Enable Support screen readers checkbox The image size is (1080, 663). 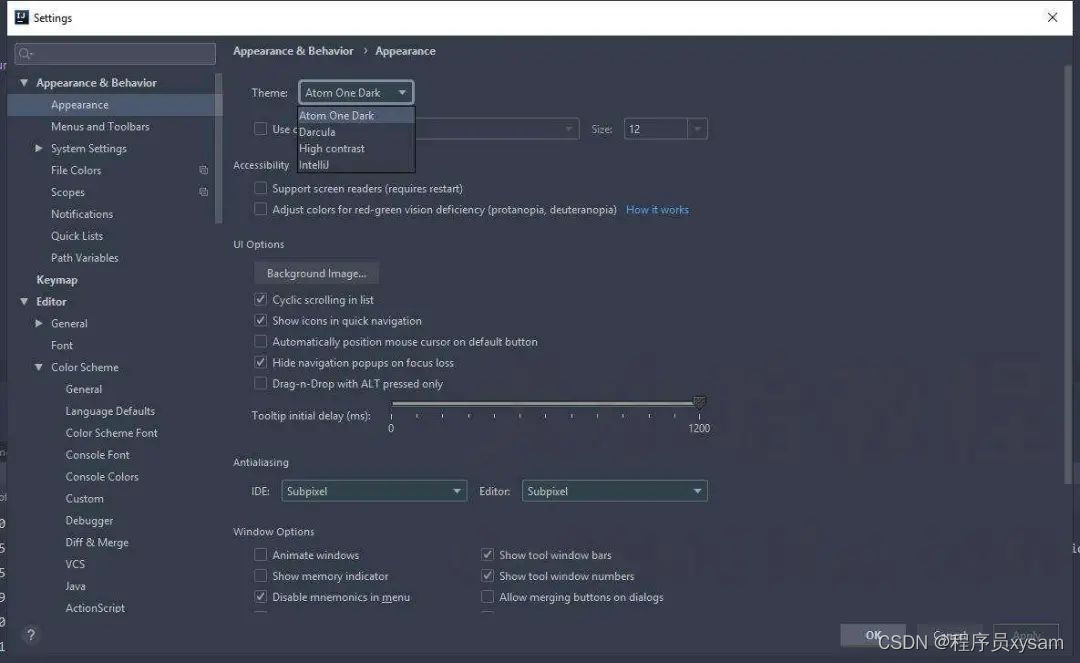click(260, 188)
